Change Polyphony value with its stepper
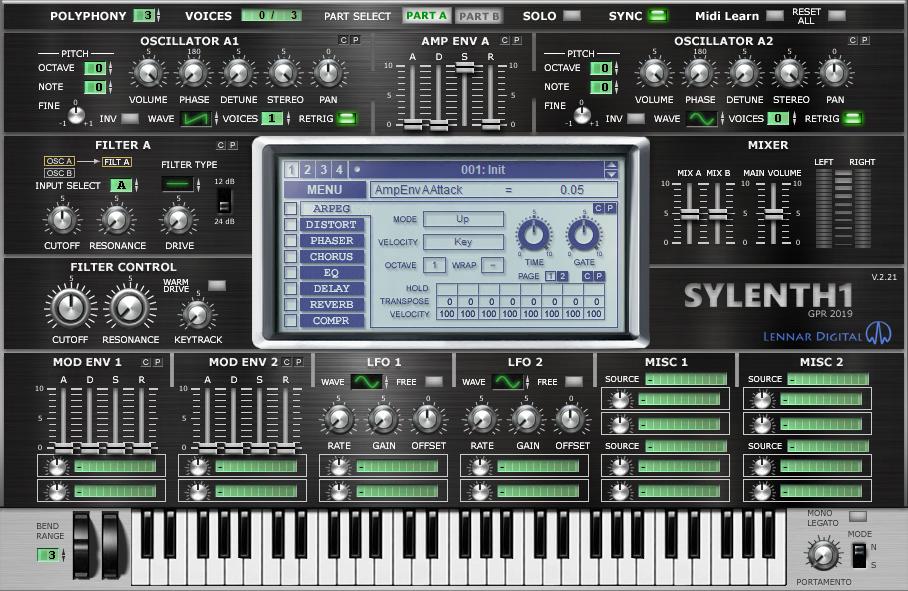908x591 pixels. tap(158, 16)
